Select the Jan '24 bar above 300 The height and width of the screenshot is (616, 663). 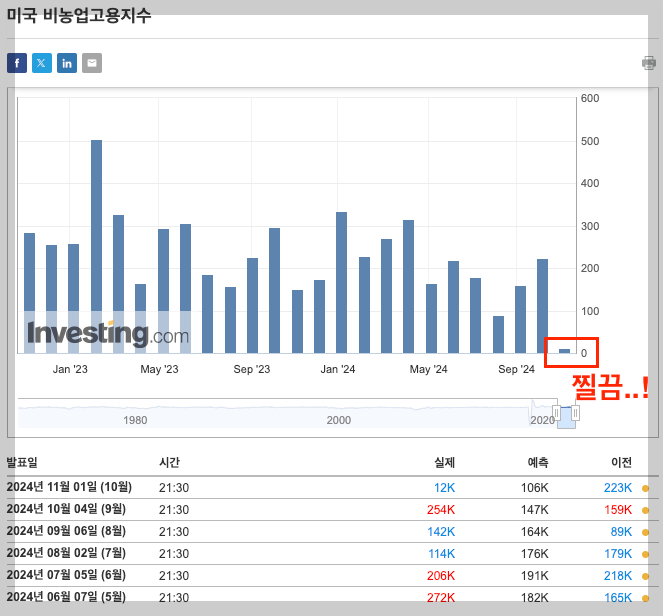pos(342,282)
